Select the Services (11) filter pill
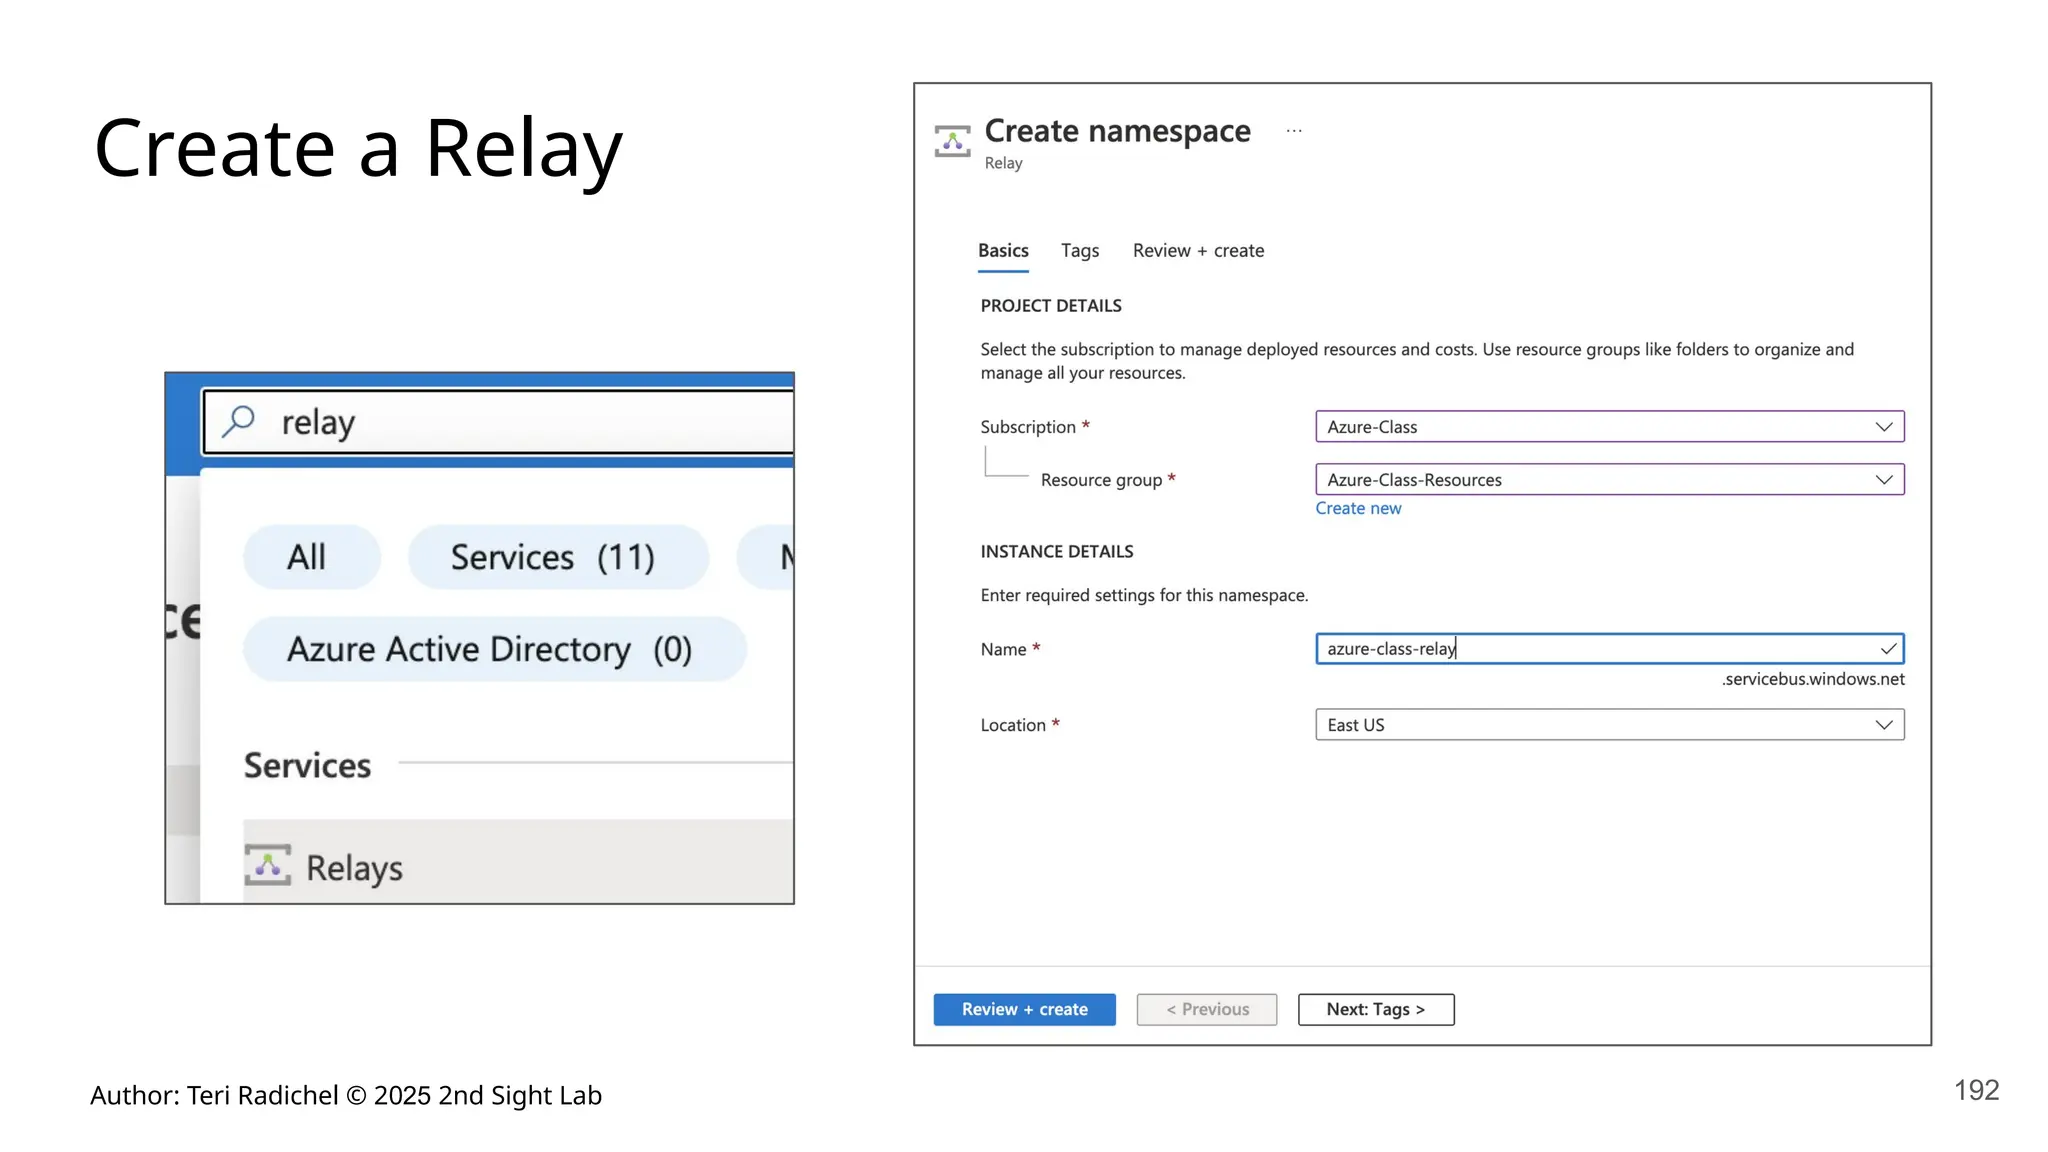Viewport: 2048px width, 1152px height. tap(553, 557)
